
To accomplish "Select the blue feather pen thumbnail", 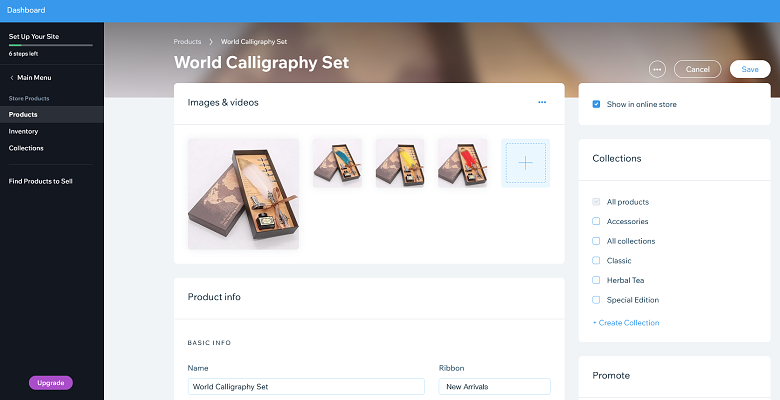I will click(x=337, y=163).
